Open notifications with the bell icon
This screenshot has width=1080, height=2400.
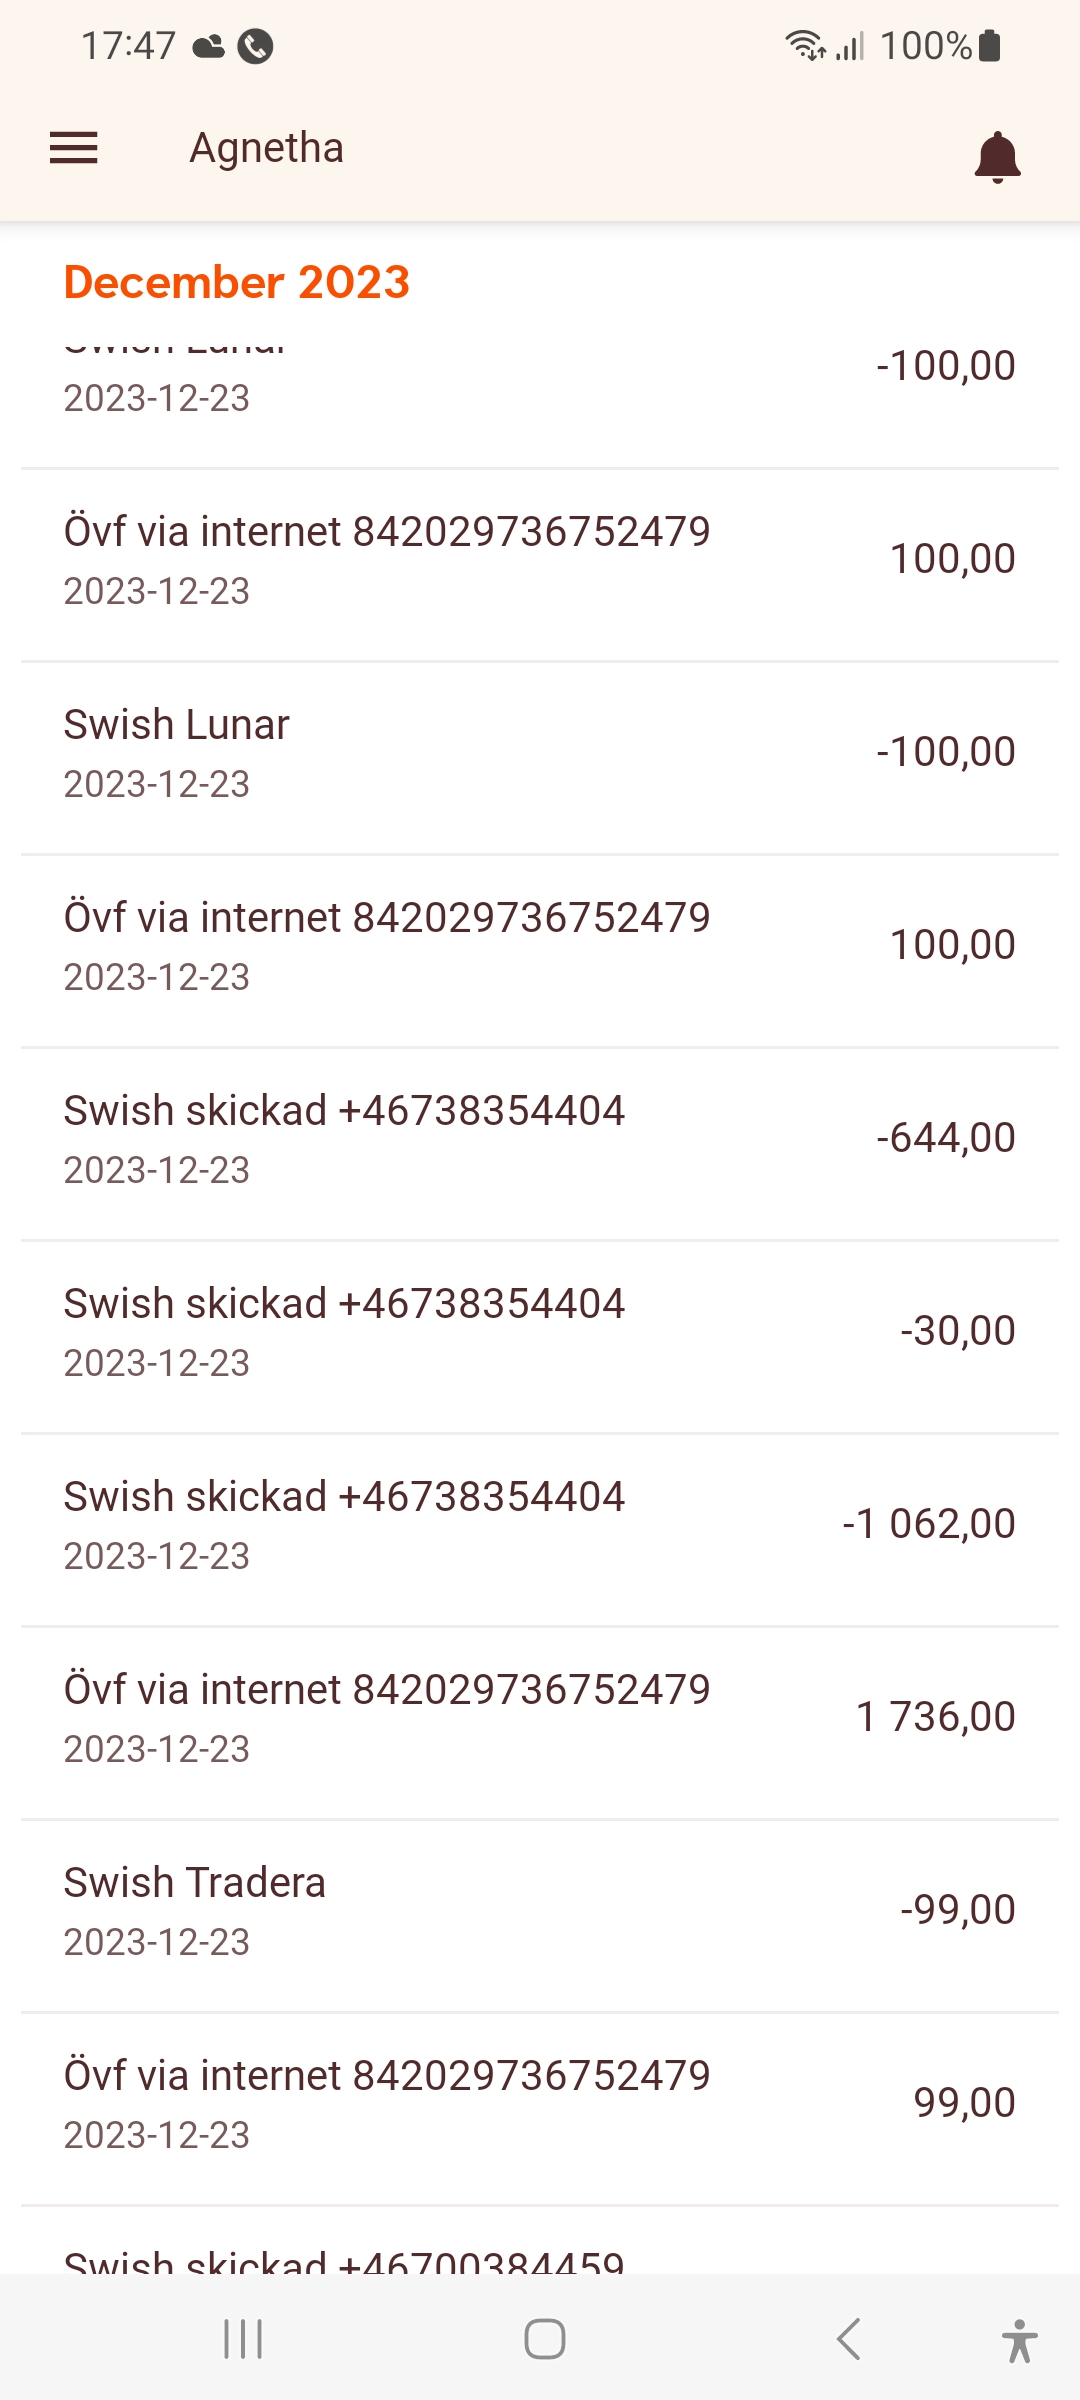[x=997, y=156]
